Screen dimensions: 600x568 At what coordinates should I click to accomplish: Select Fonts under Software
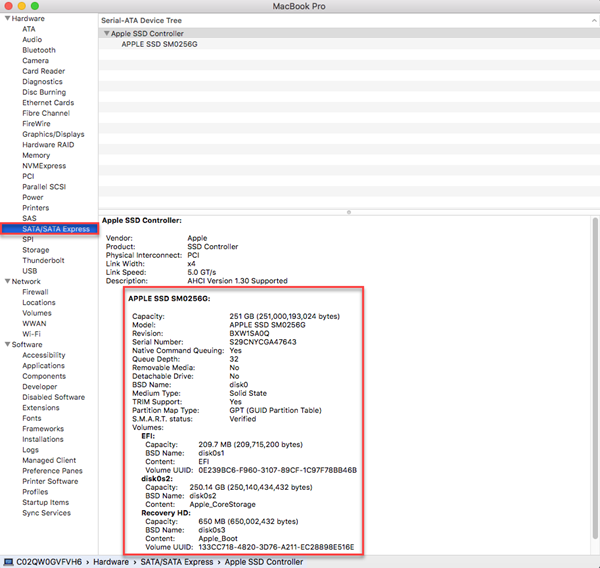(32, 418)
